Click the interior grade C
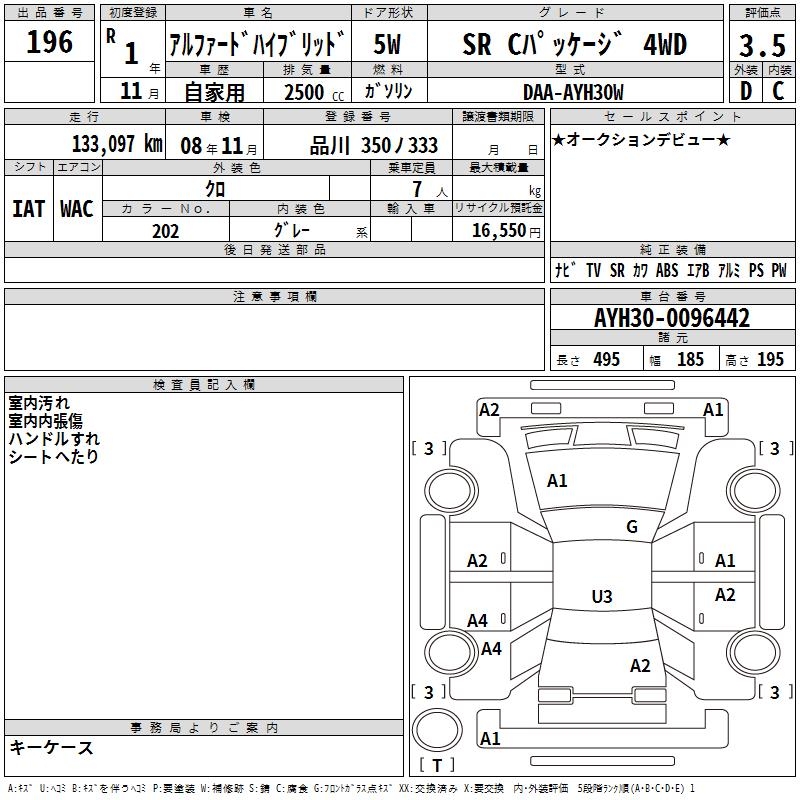Screen dimensions: 800x800 779,91
